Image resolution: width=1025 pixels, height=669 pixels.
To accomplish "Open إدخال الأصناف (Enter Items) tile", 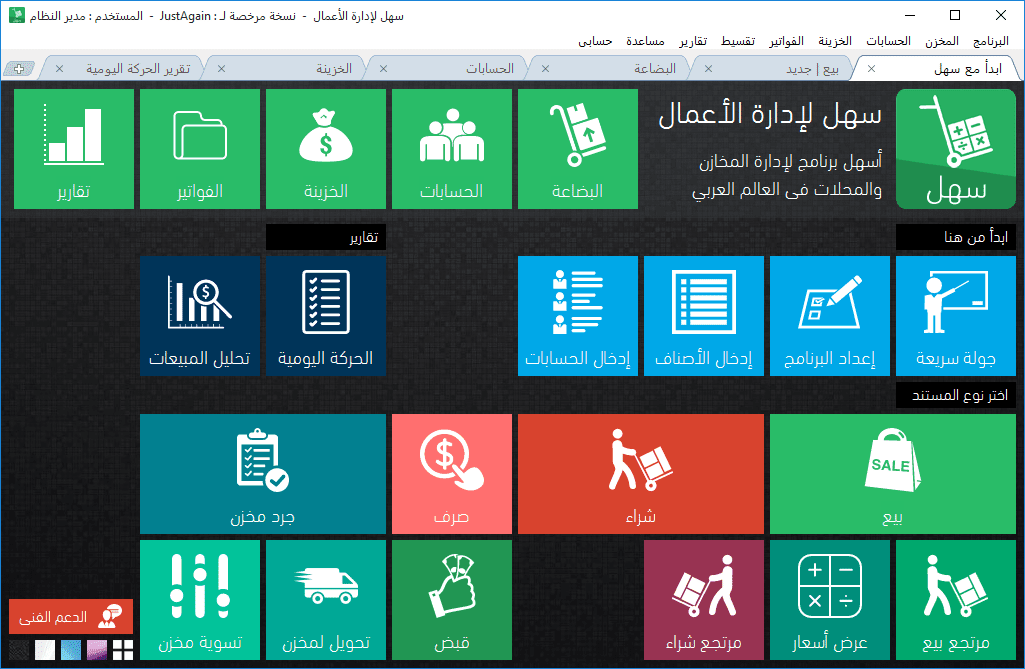I will [x=703, y=315].
